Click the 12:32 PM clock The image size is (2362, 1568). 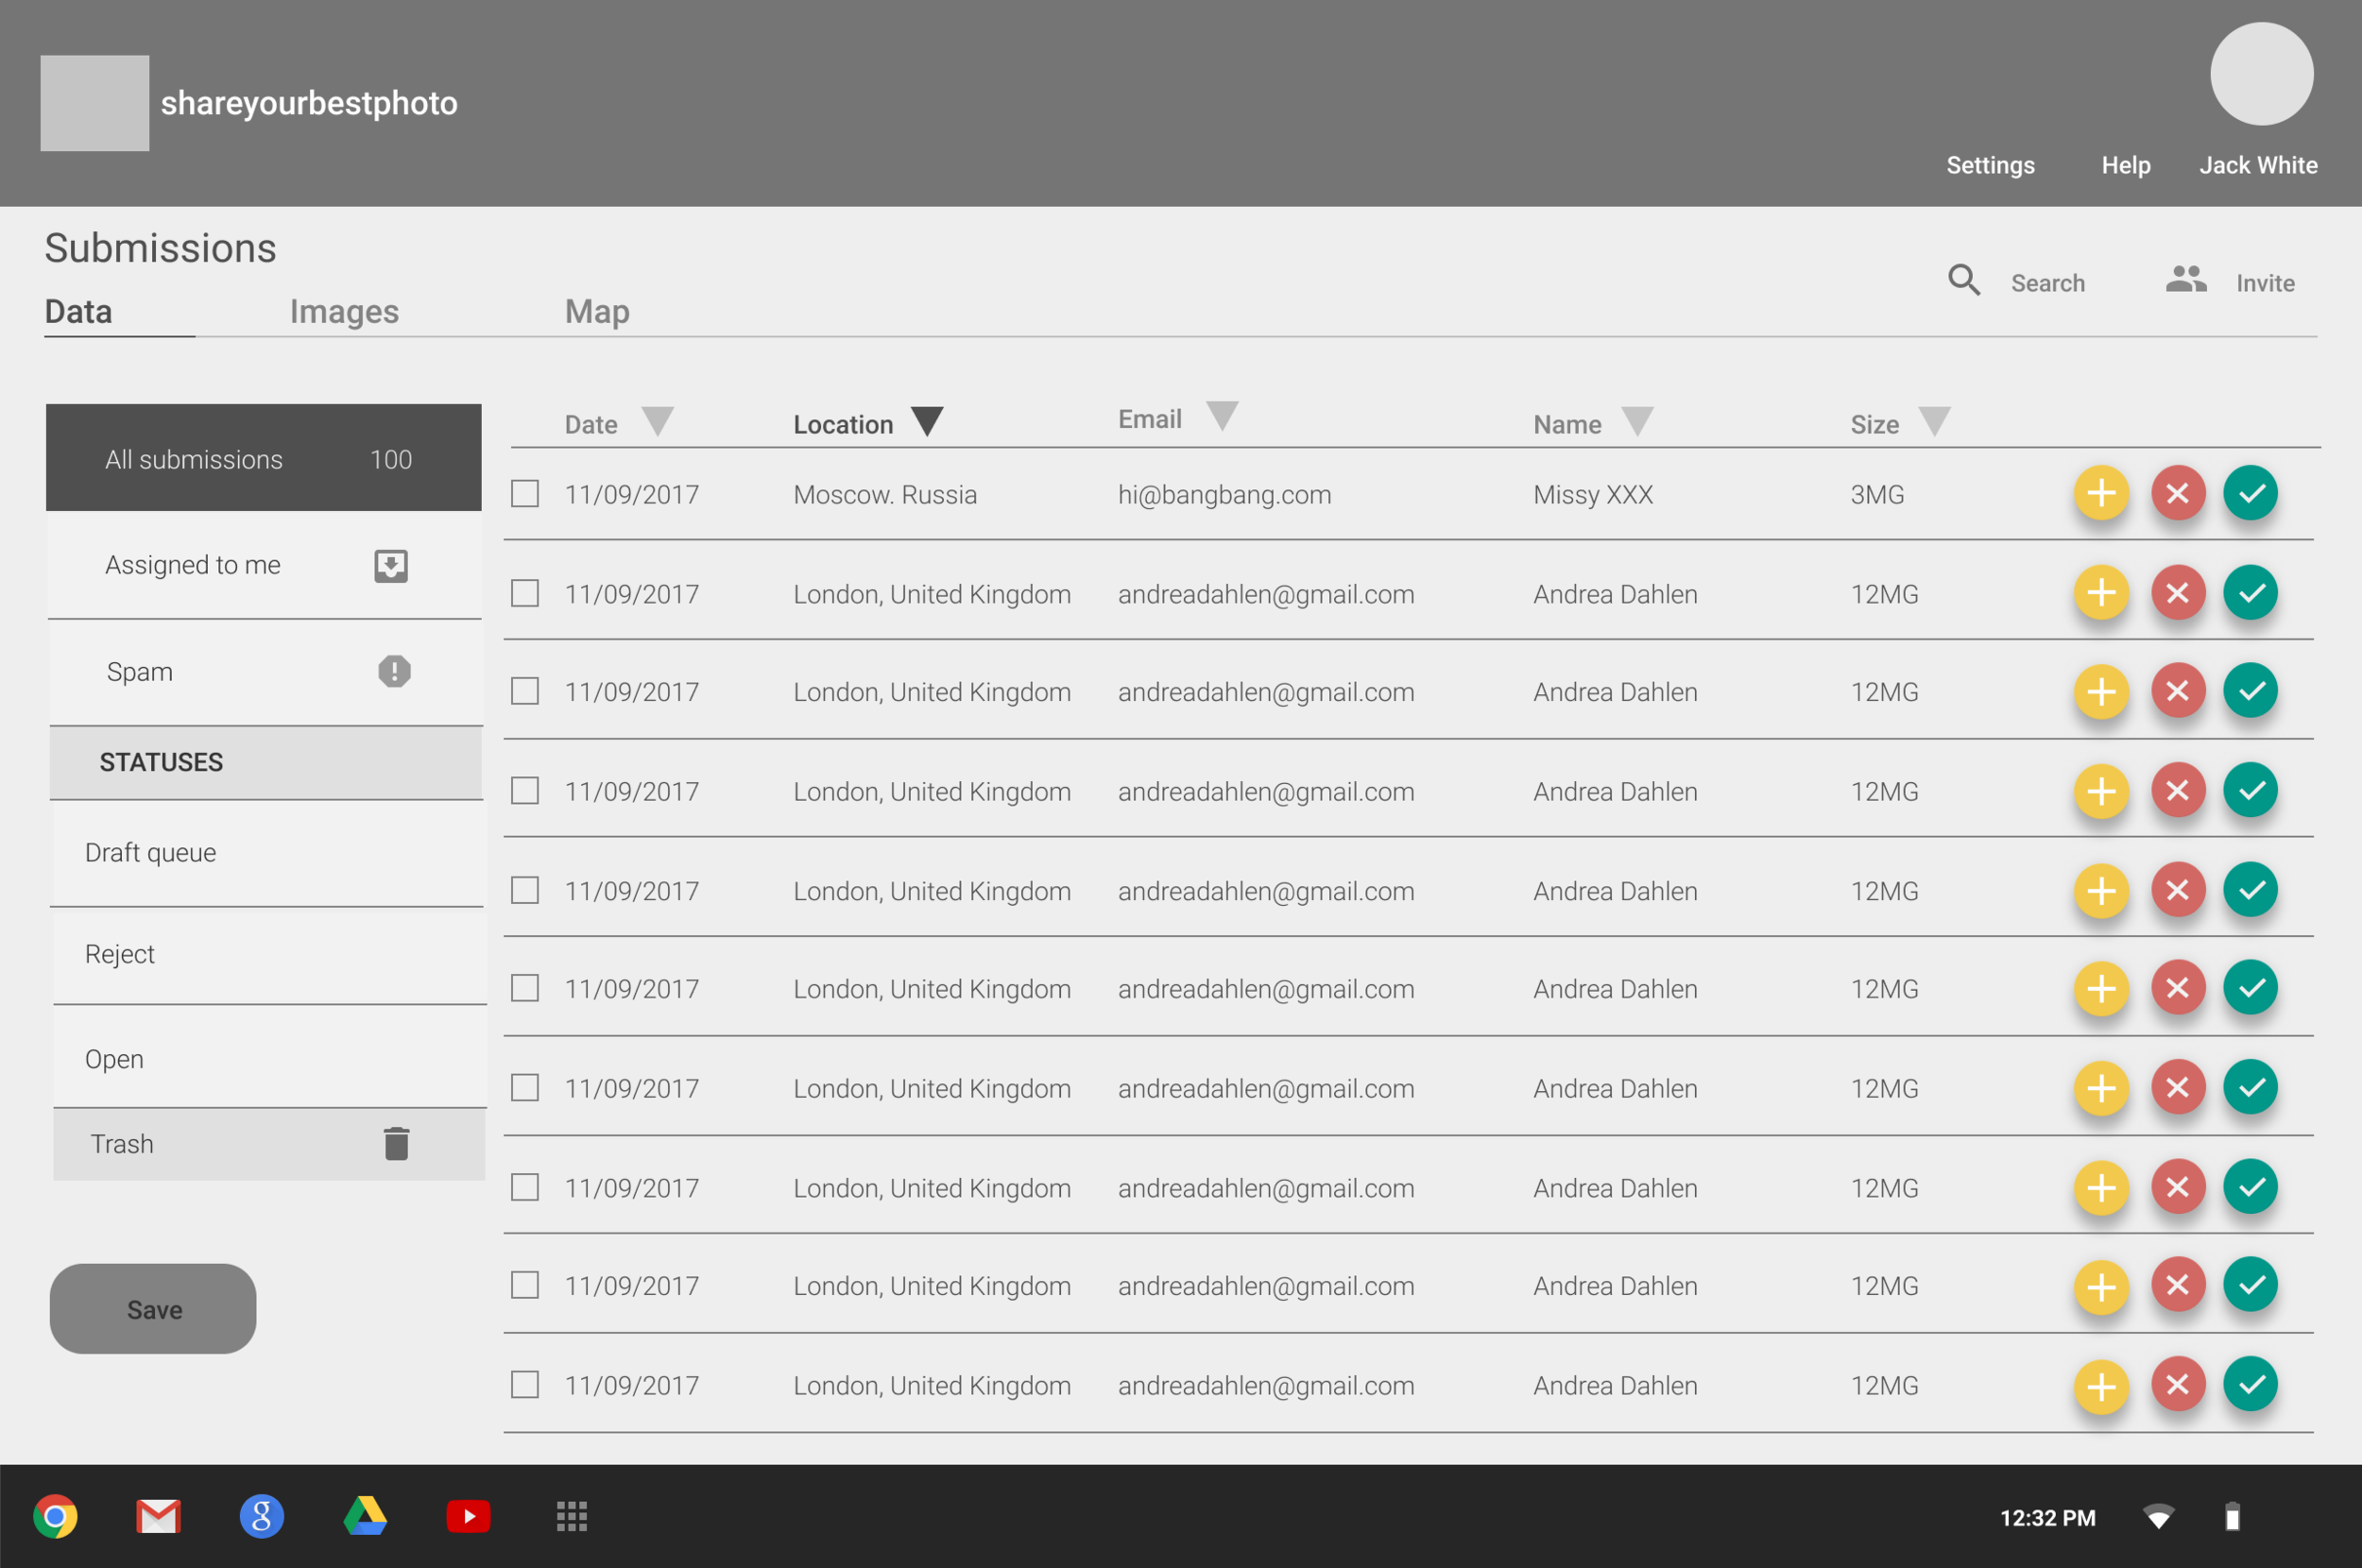(2047, 1517)
